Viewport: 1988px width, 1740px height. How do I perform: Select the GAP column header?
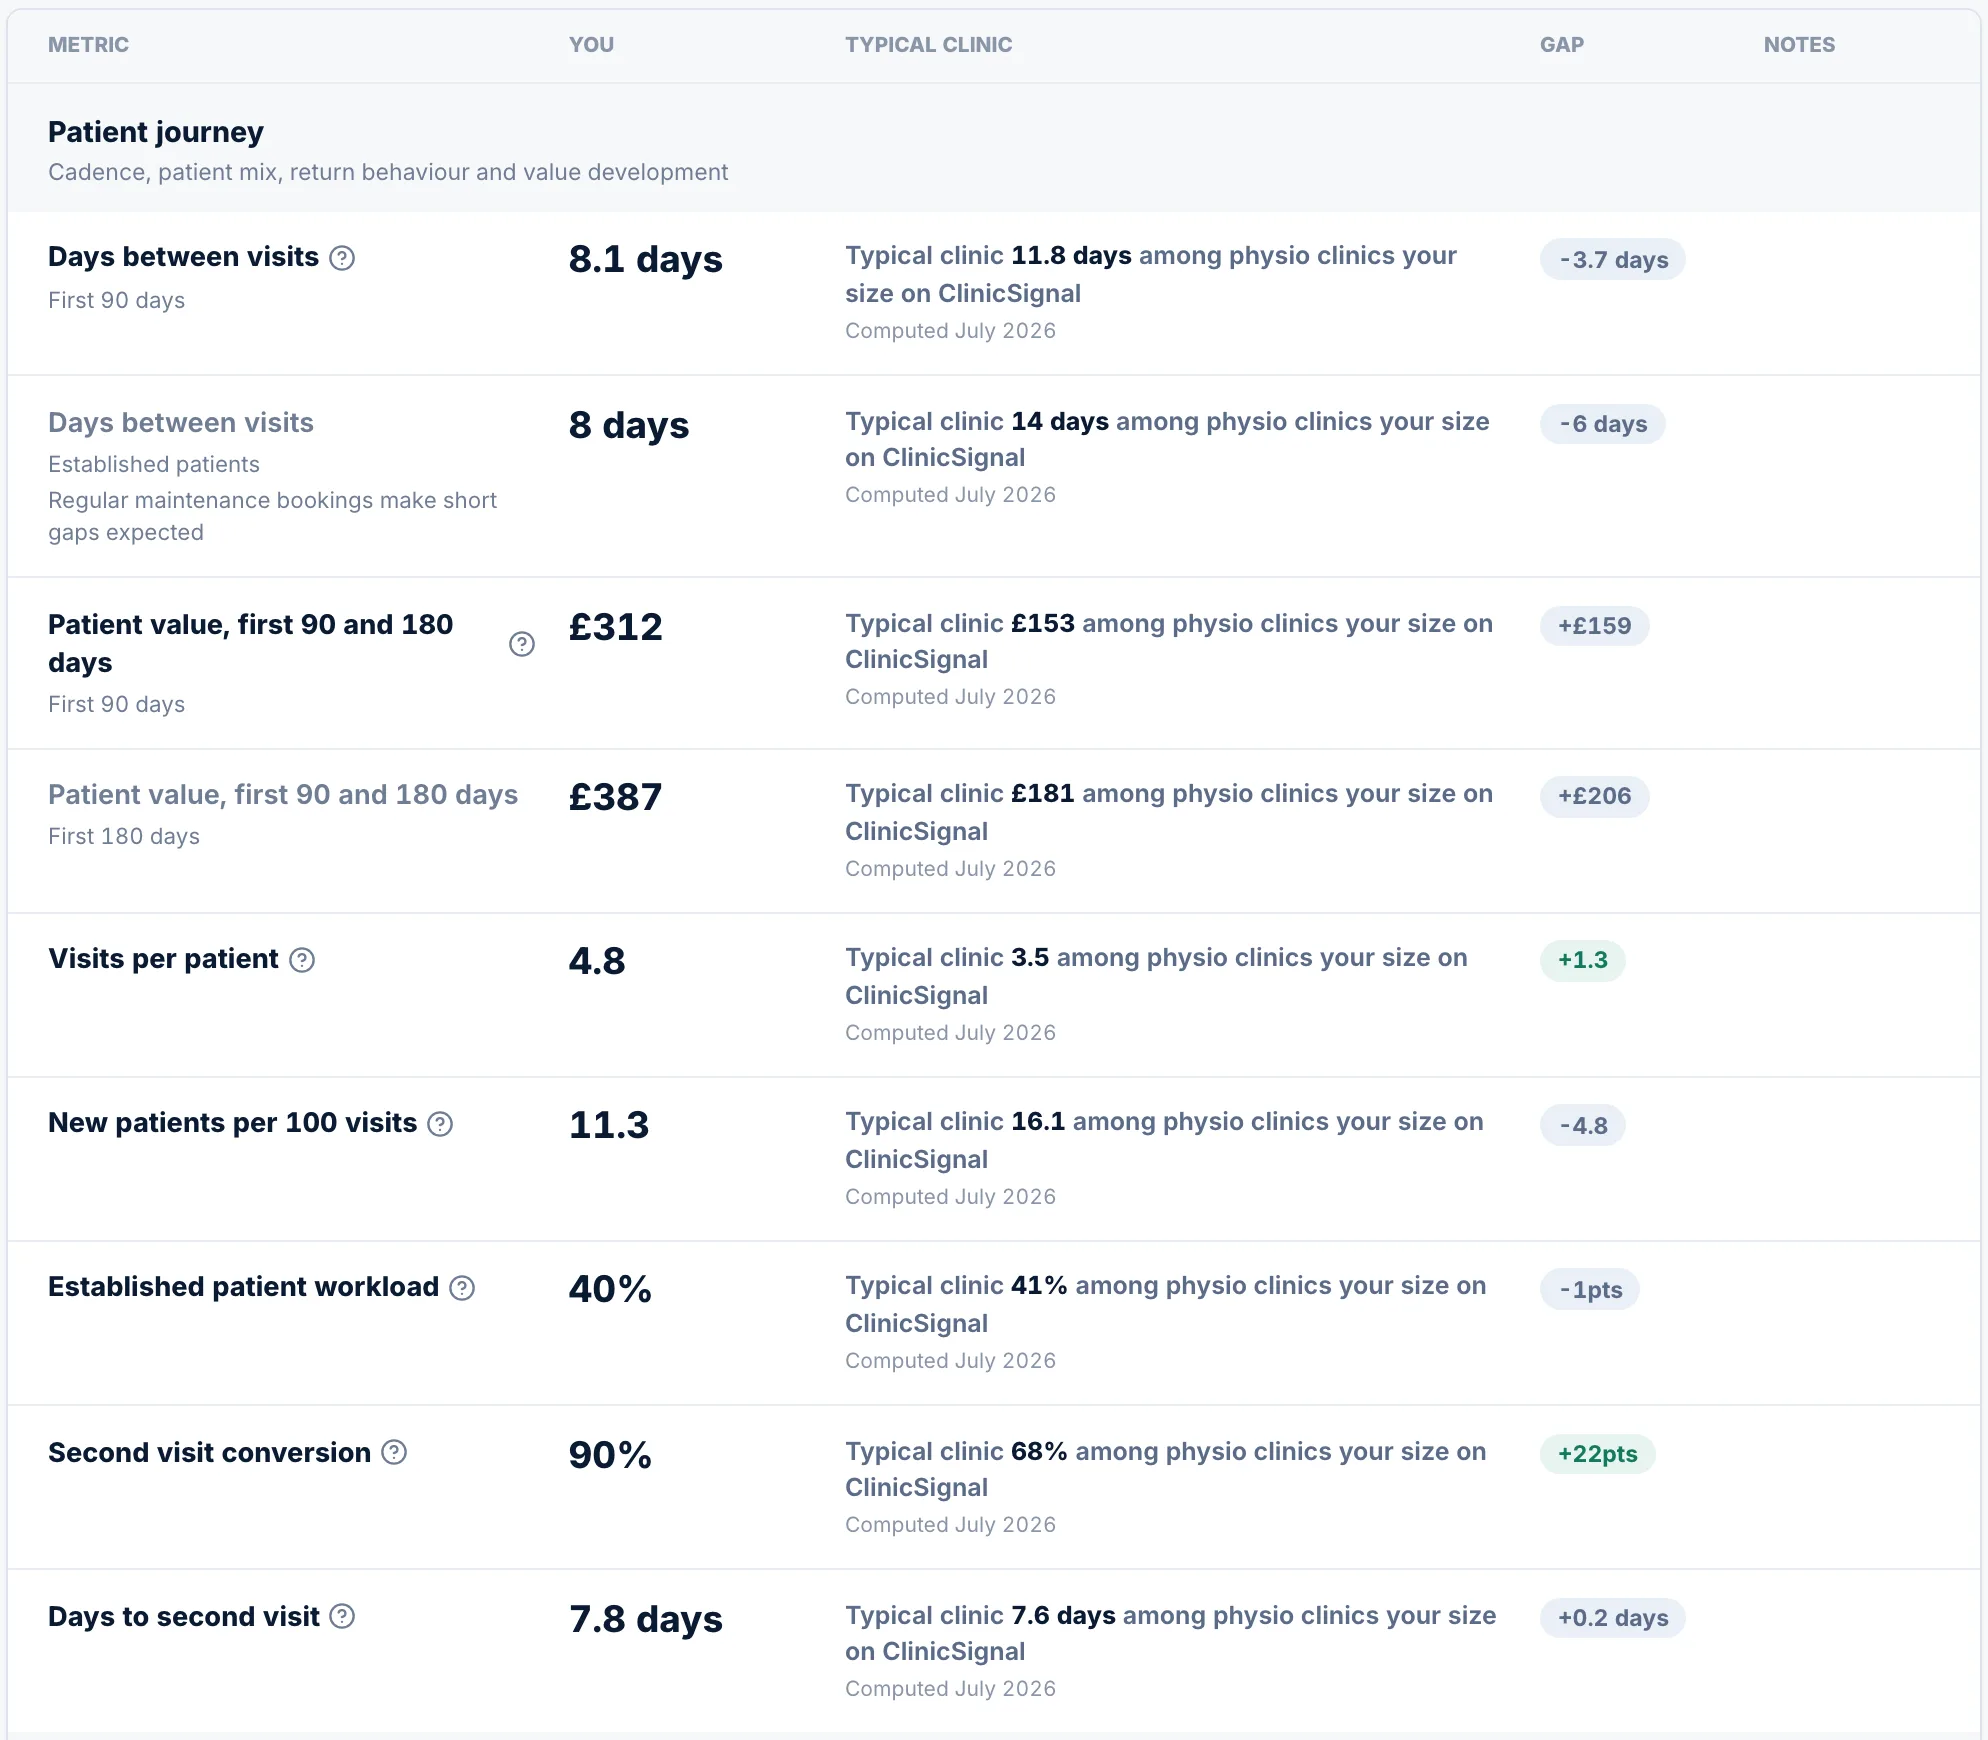(x=1561, y=45)
